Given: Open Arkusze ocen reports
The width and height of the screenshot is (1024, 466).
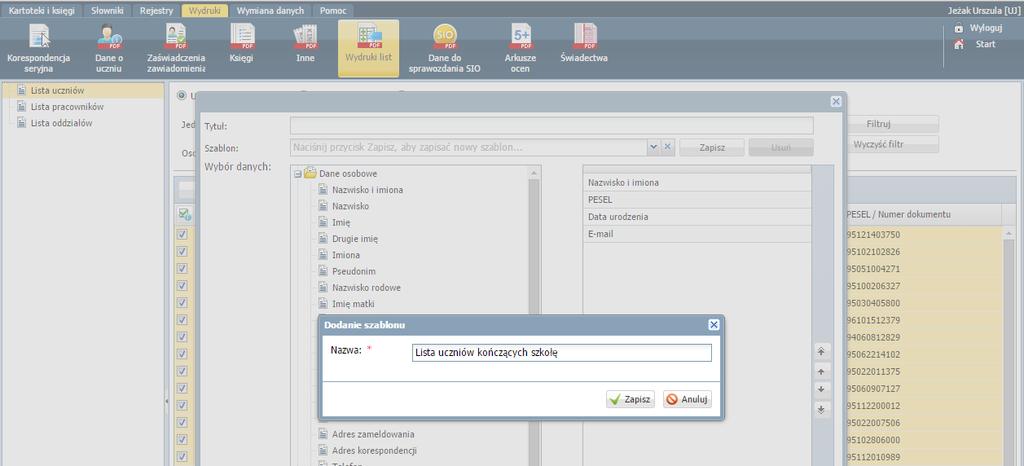Looking at the screenshot, I should (520, 47).
